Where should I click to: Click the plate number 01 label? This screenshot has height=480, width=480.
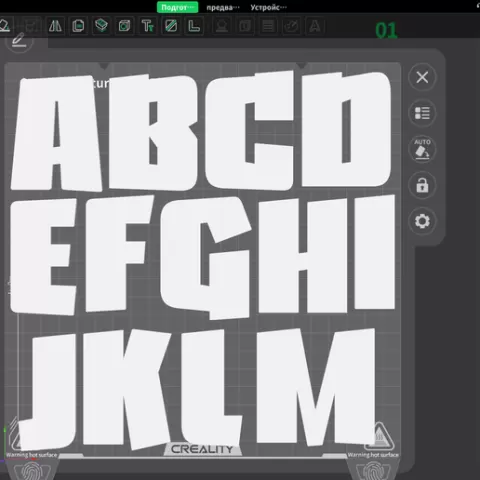(x=386, y=30)
